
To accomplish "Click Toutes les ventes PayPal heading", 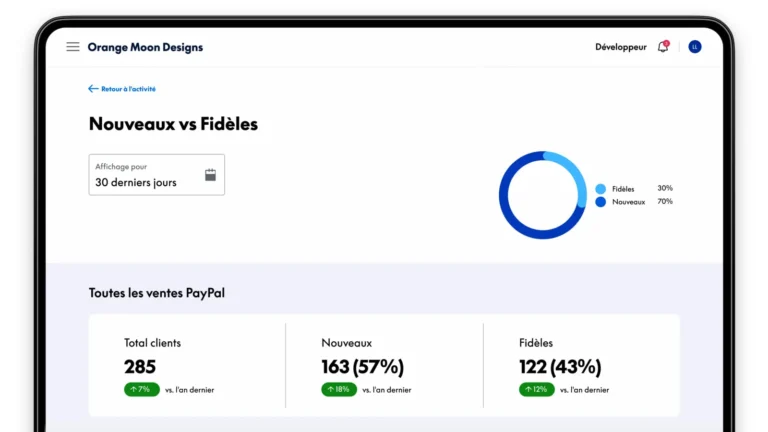I will (x=157, y=293).
